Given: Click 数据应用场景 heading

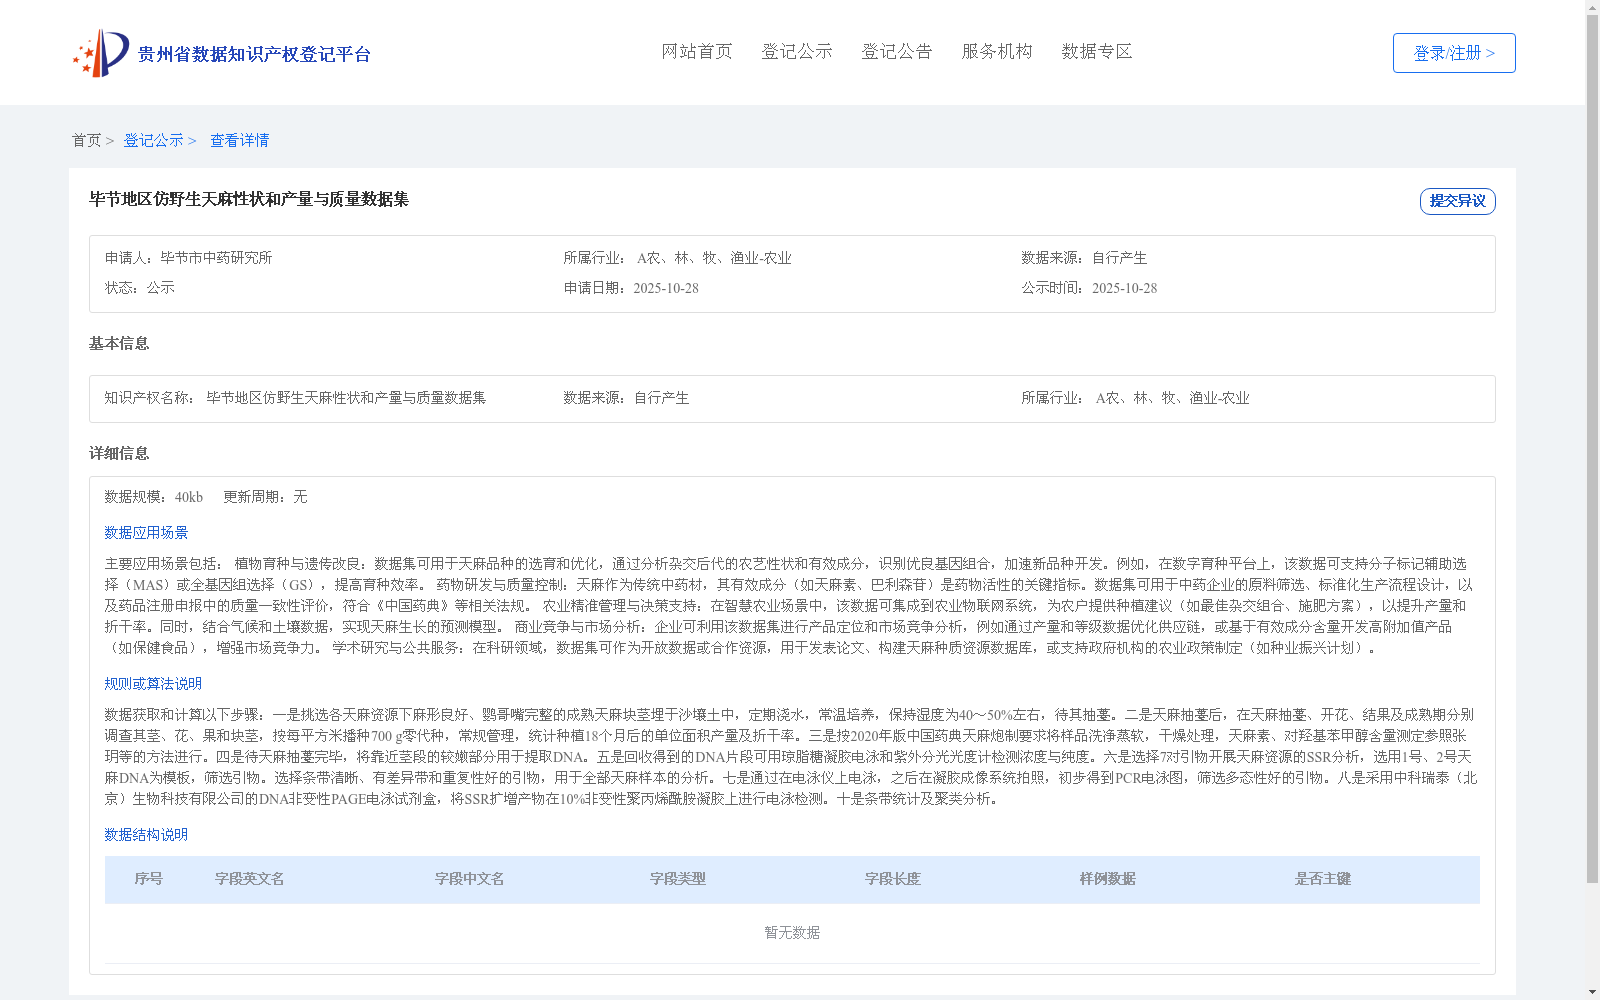Looking at the screenshot, I should click(x=146, y=533).
